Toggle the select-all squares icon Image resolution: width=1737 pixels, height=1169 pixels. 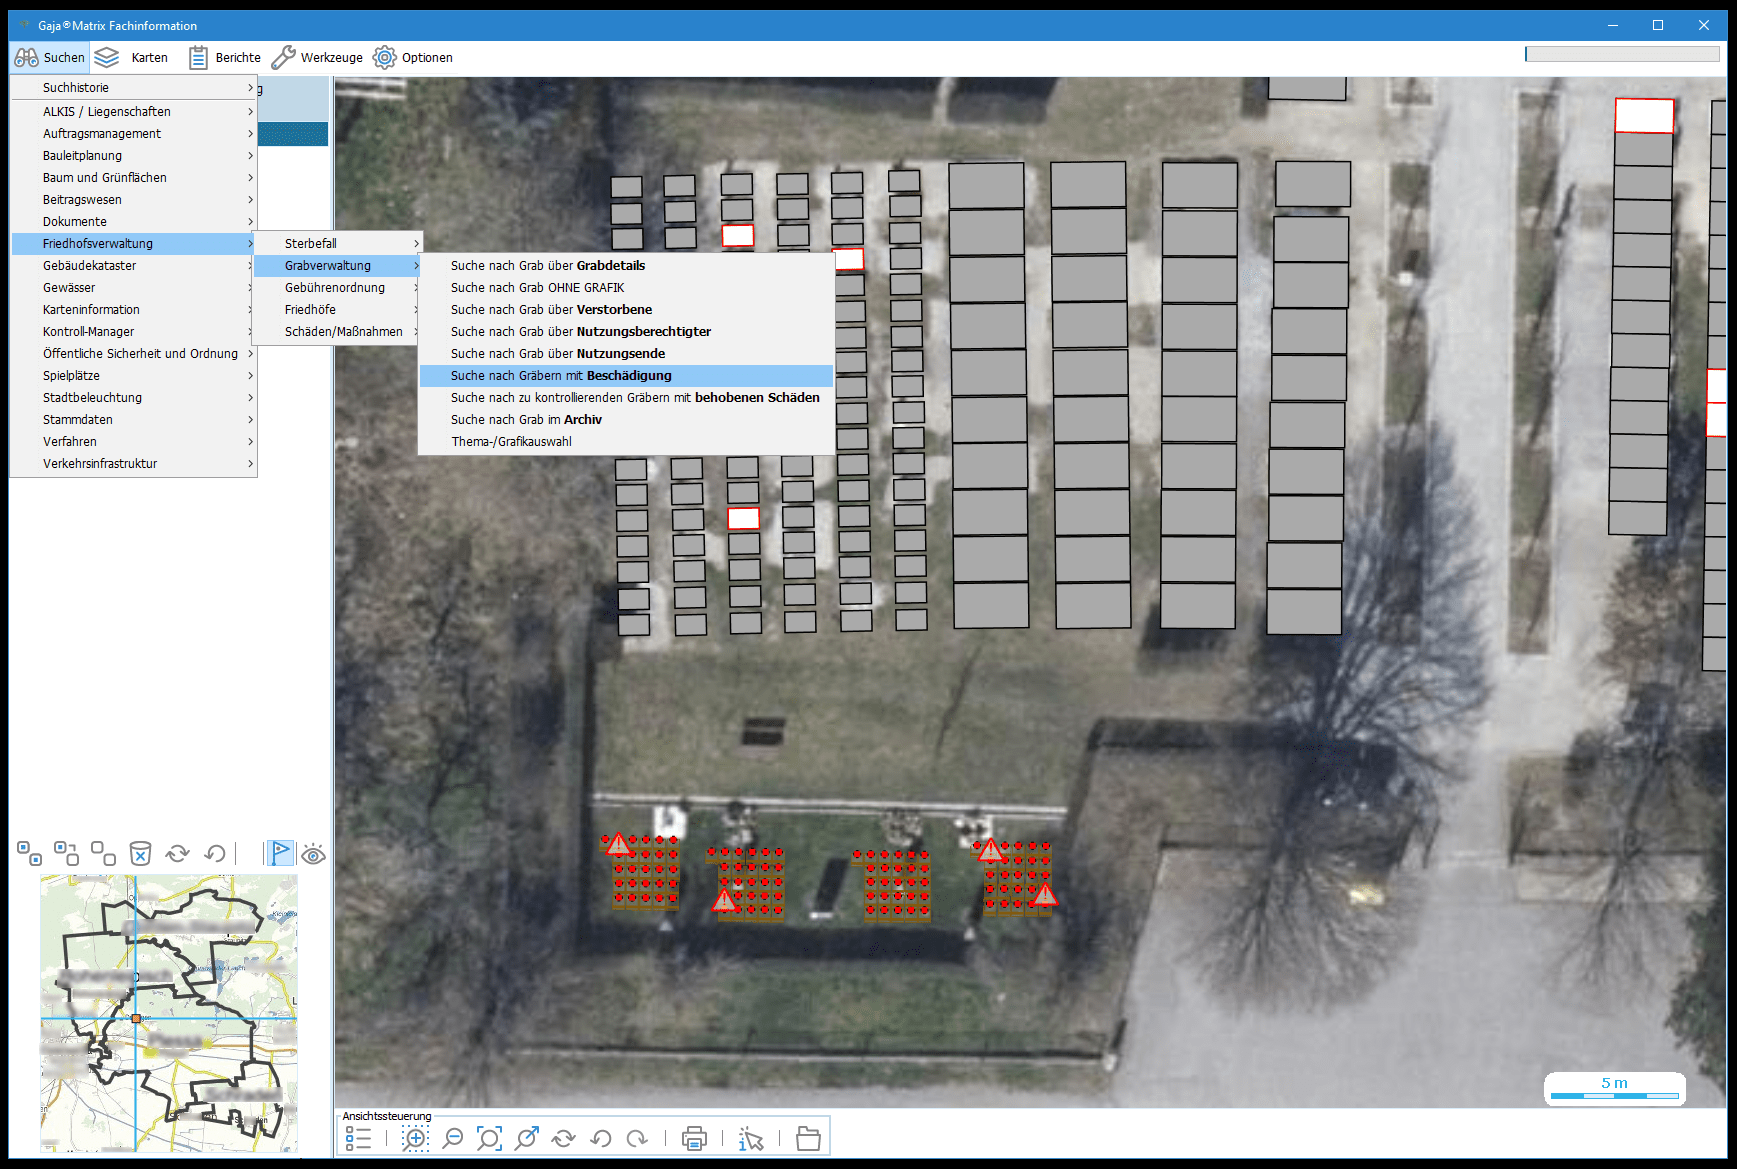coord(29,853)
